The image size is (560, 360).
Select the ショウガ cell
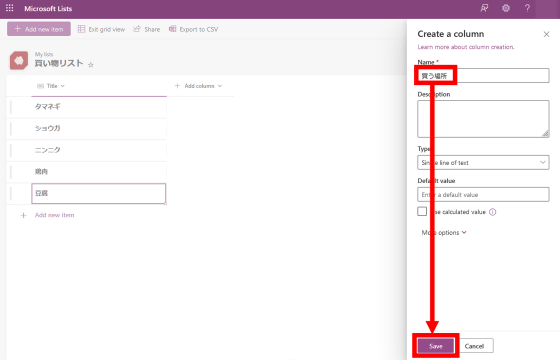click(x=99, y=128)
